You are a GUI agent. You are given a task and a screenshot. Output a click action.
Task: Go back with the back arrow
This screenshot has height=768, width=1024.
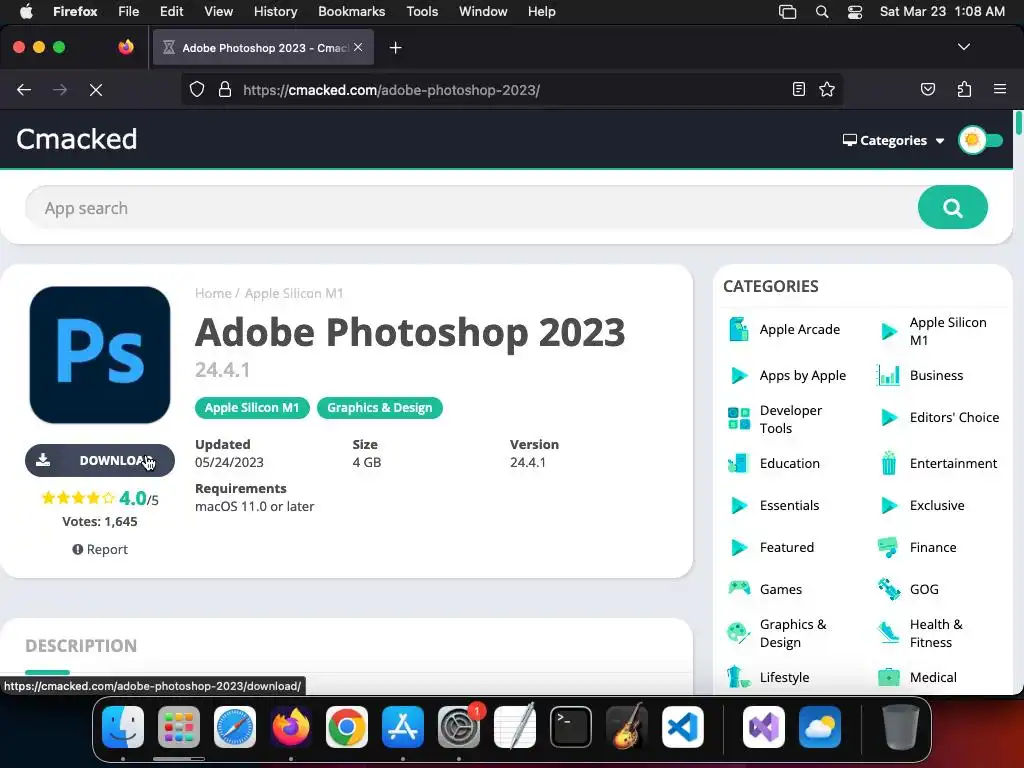point(24,90)
